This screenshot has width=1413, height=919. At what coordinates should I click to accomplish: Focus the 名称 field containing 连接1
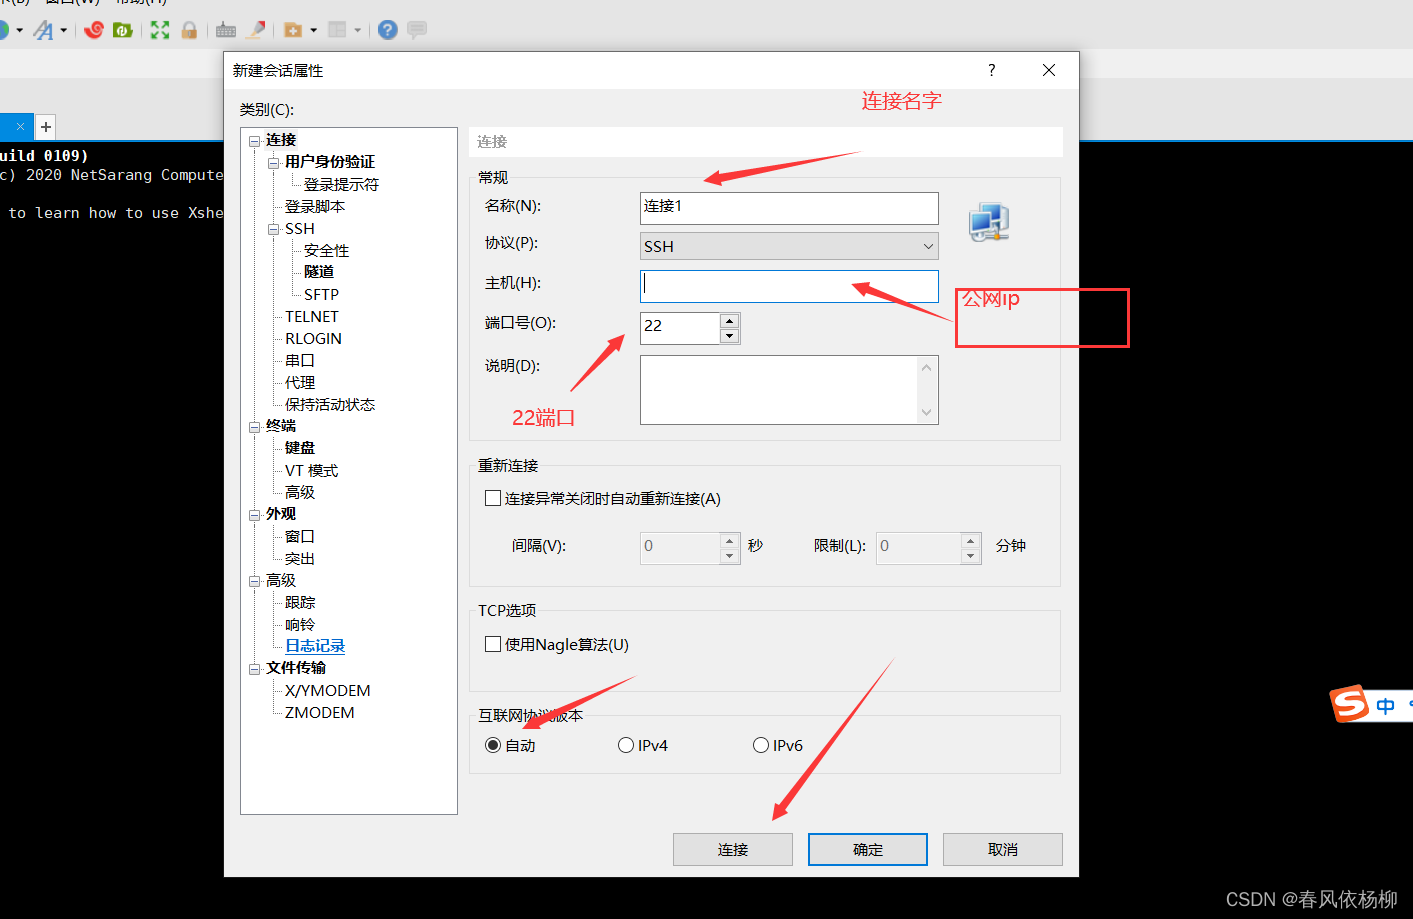coord(789,208)
